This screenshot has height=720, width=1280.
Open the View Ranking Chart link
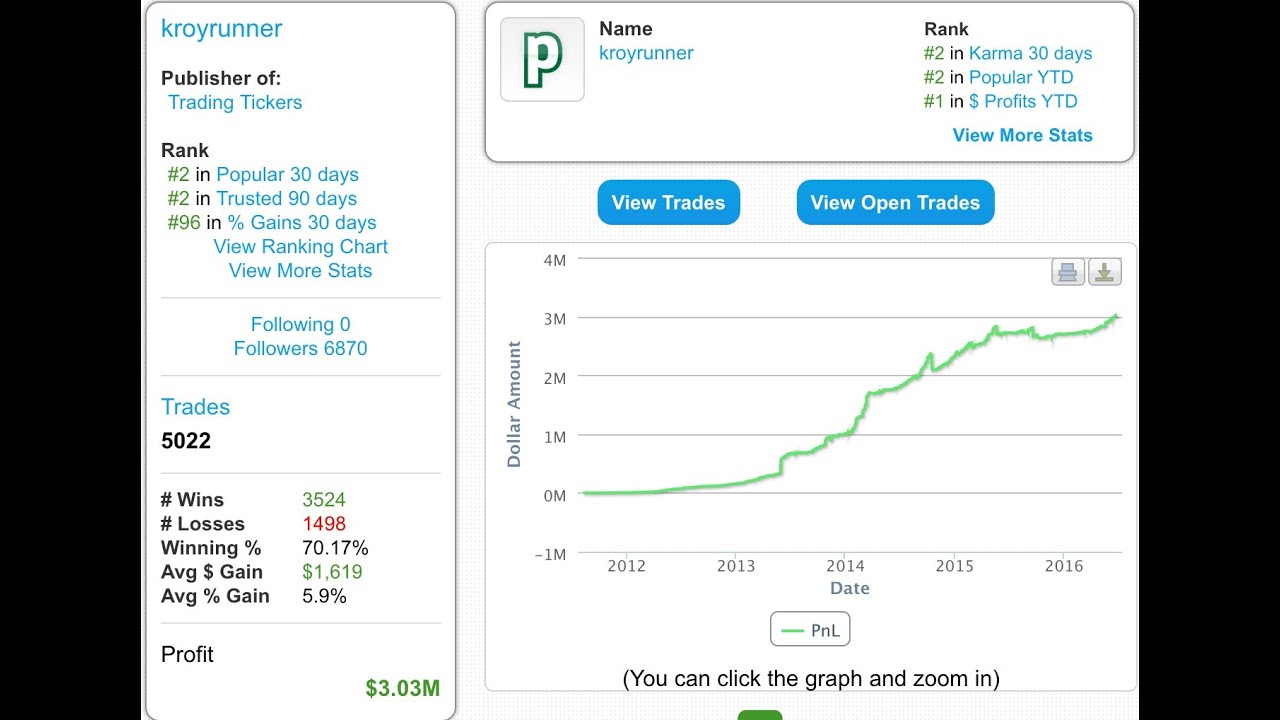[x=300, y=246]
